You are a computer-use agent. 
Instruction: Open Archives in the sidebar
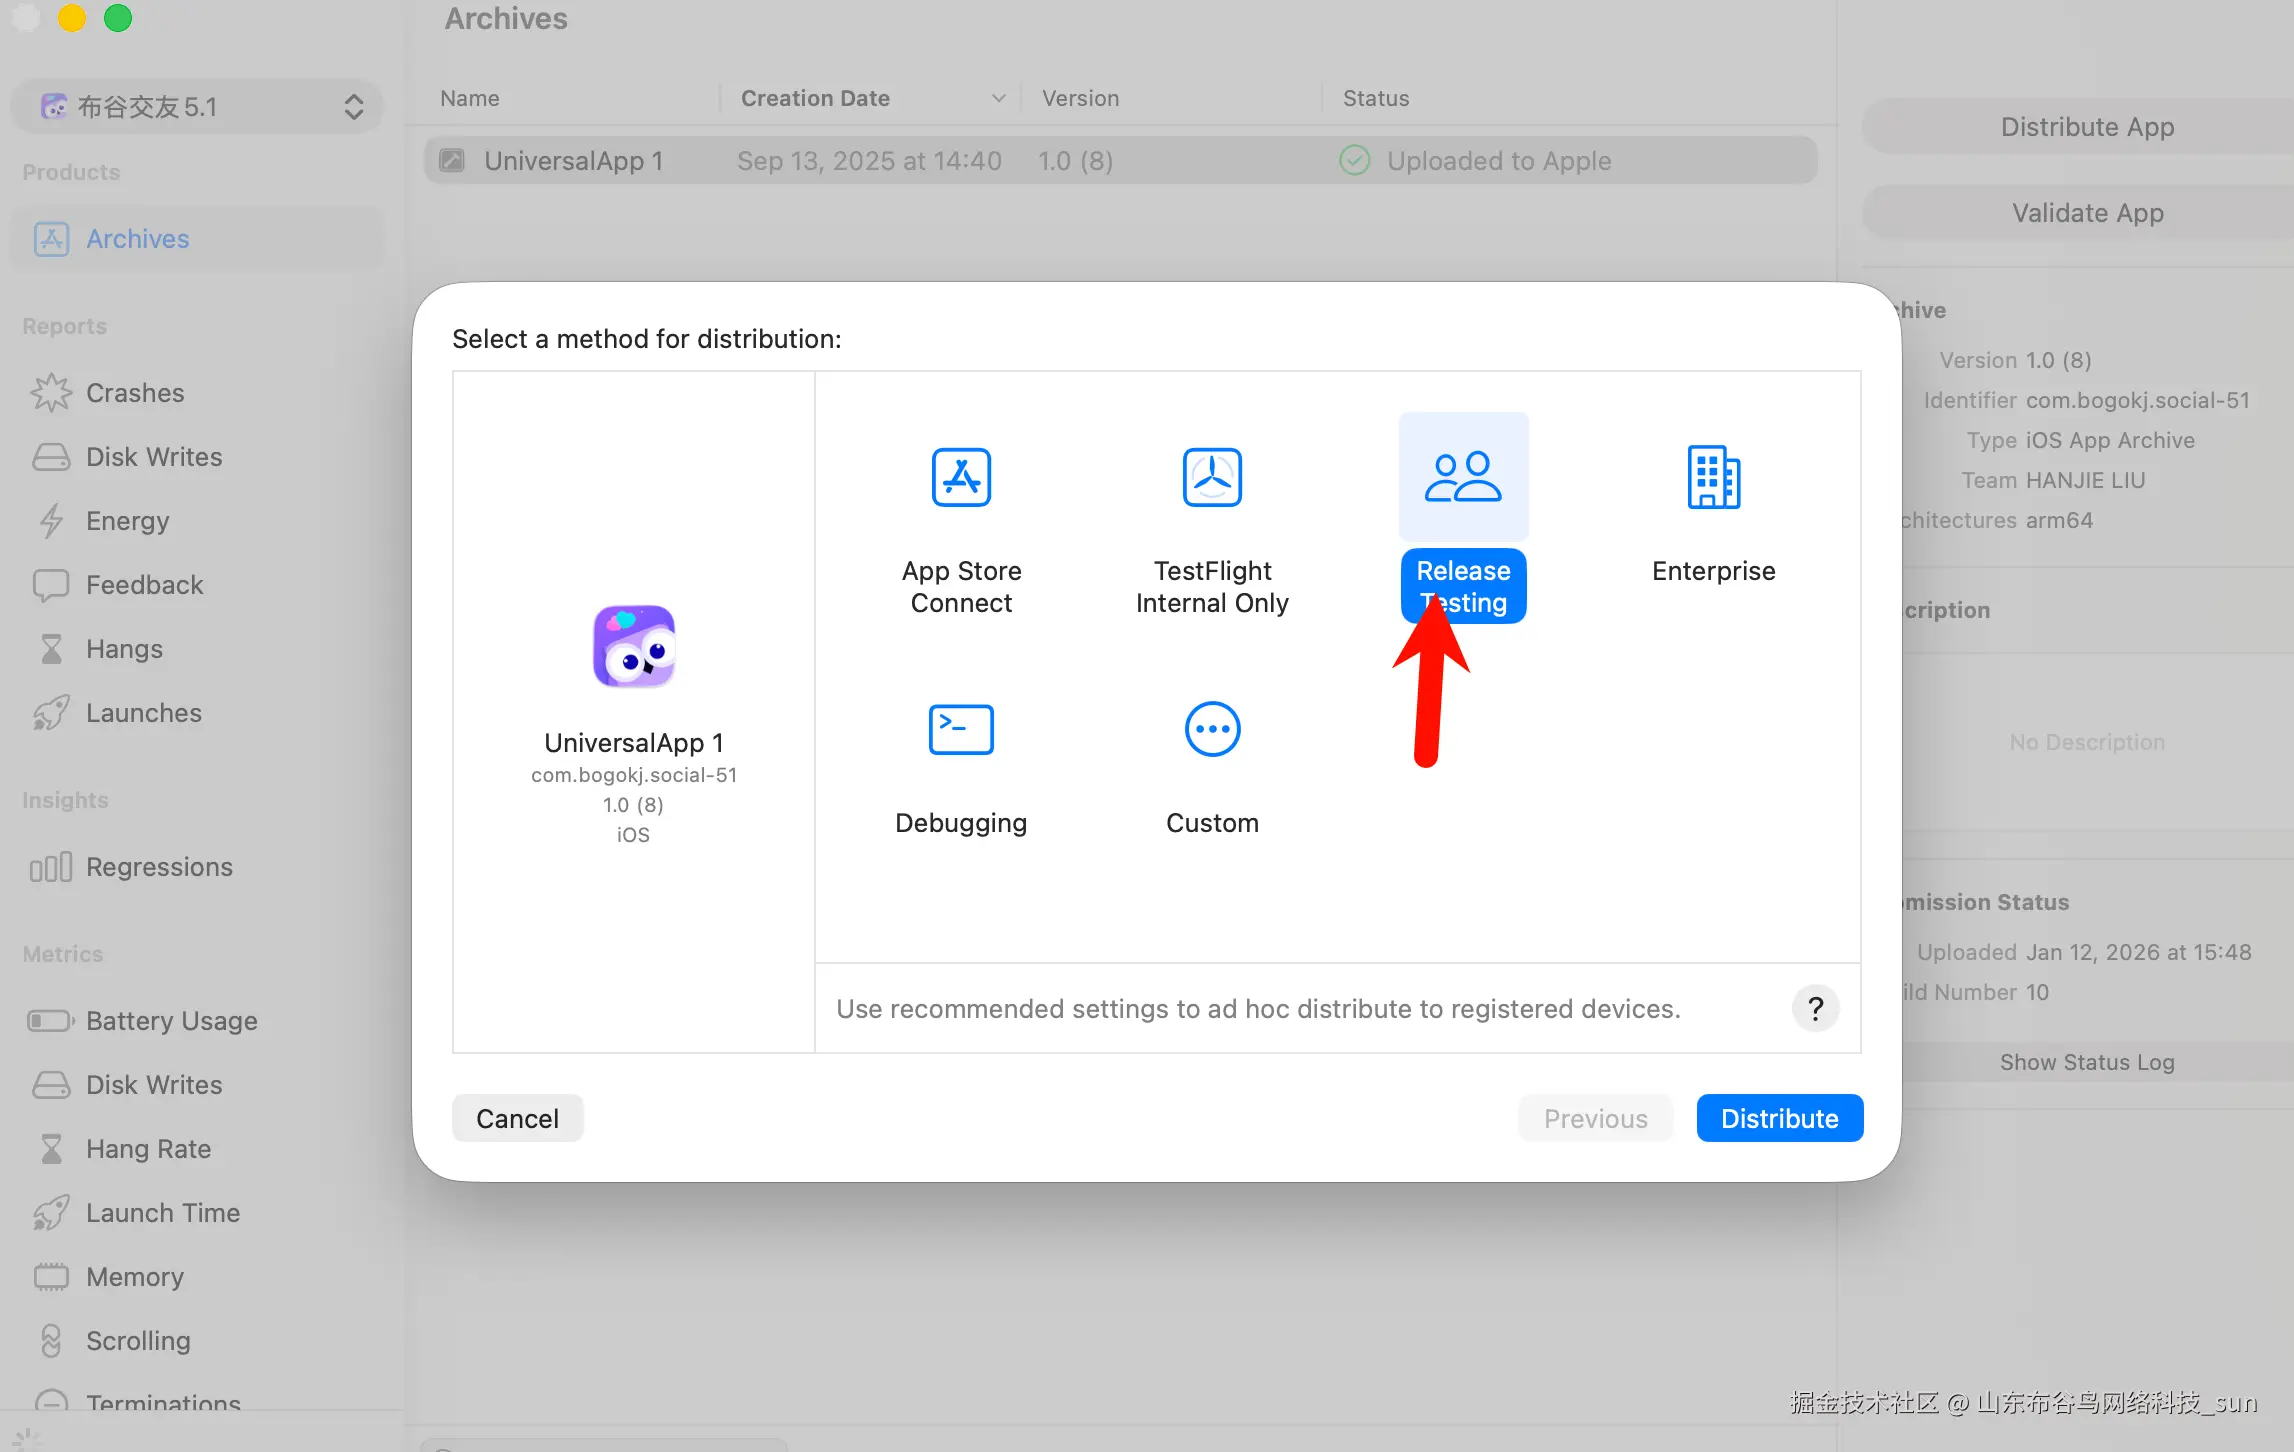tap(137, 239)
